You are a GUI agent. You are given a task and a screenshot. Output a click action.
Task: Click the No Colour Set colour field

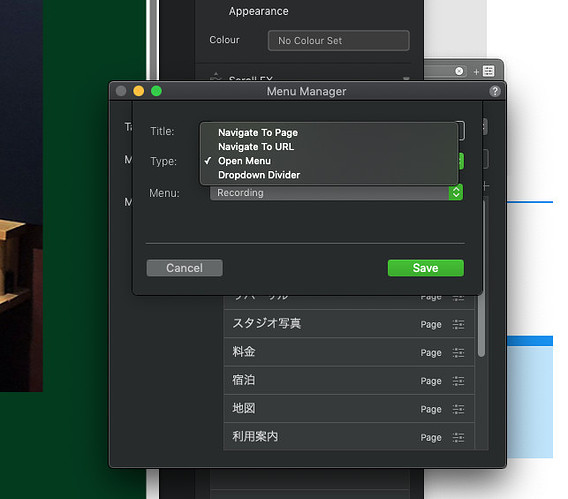pos(339,41)
